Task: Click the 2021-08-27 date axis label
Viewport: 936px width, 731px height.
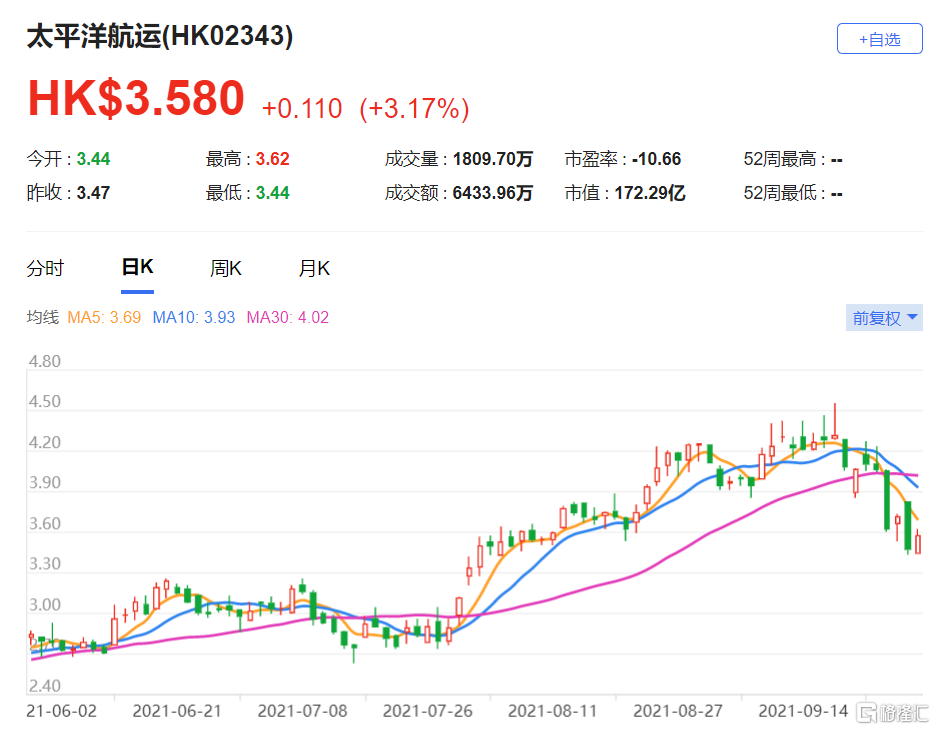Action: pos(678,711)
